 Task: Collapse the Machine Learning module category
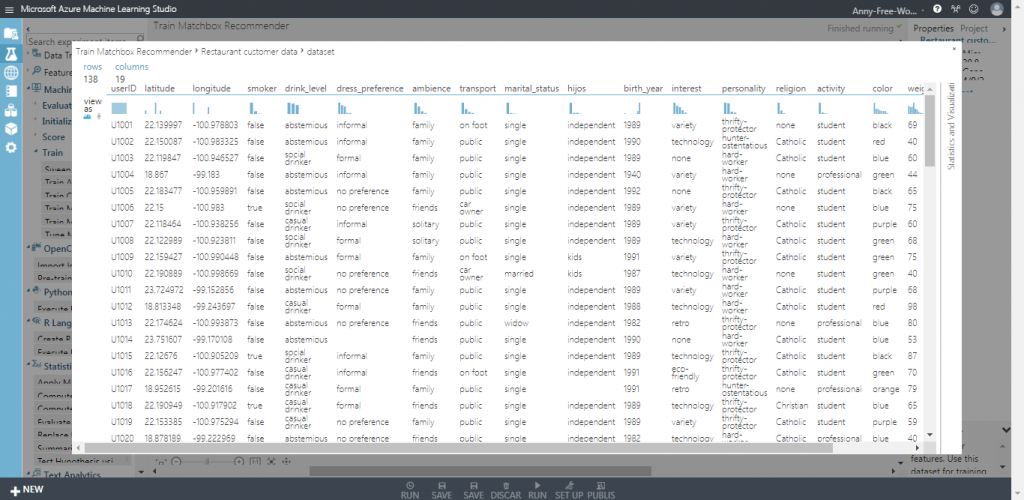tap(27, 89)
